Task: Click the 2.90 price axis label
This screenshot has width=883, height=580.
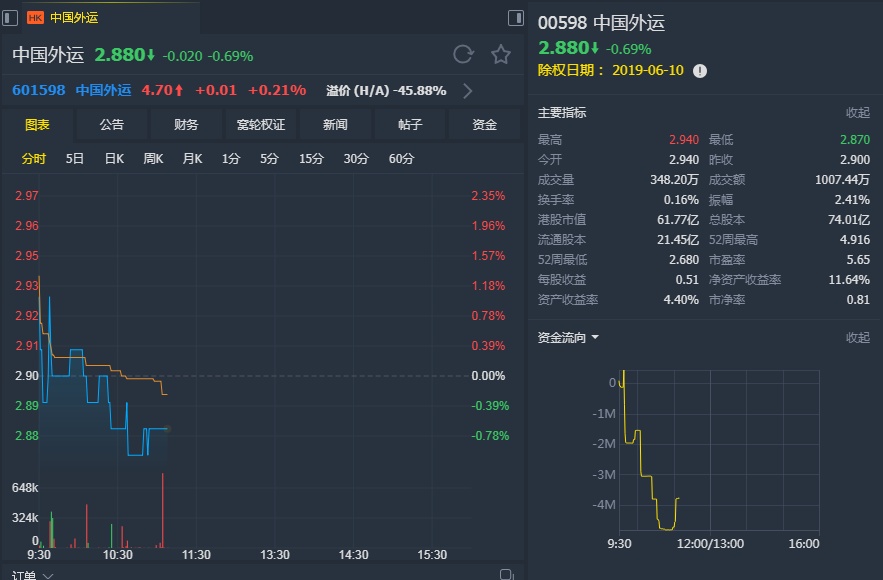Action: (x=26, y=376)
